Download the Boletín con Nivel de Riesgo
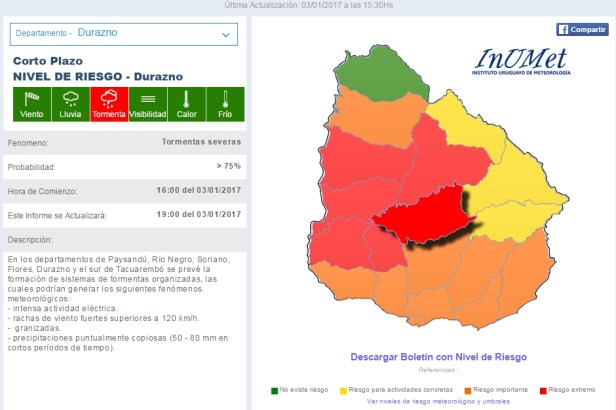Viewport: 616px width, 410px height. click(x=437, y=357)
